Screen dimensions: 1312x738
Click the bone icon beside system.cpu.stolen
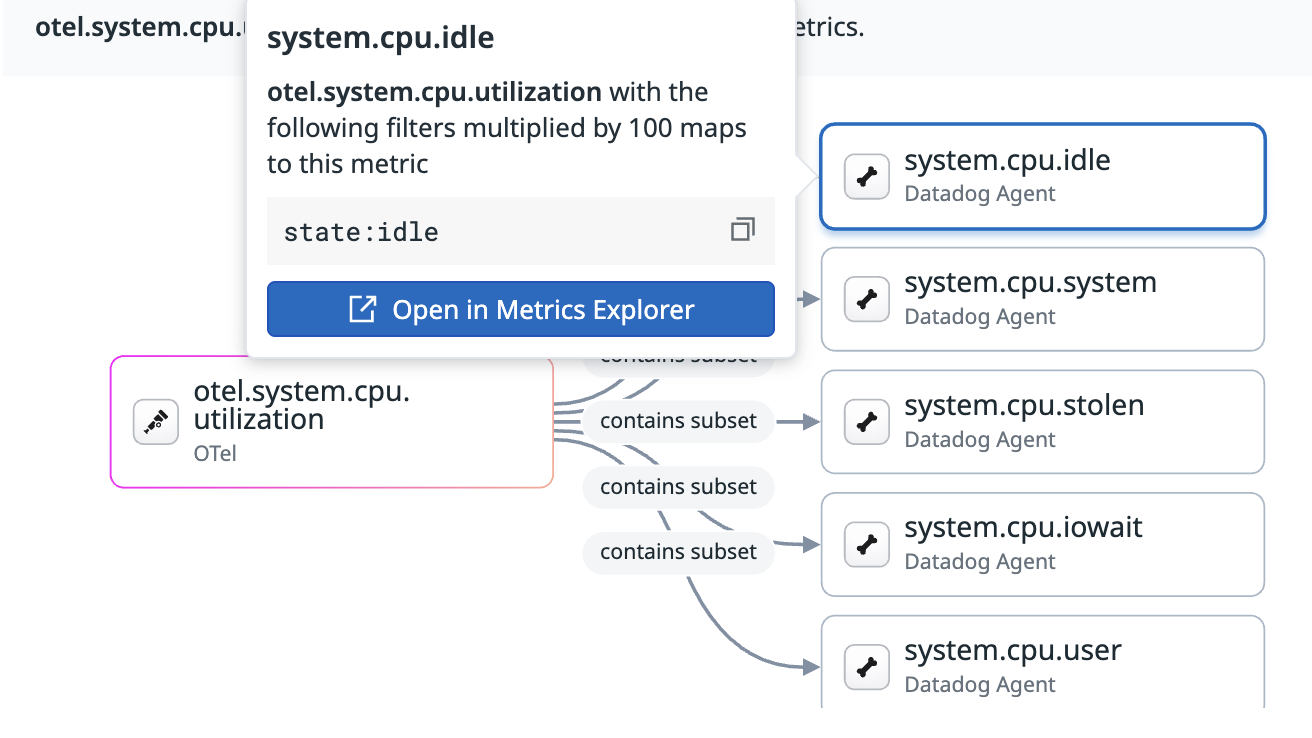867,422
